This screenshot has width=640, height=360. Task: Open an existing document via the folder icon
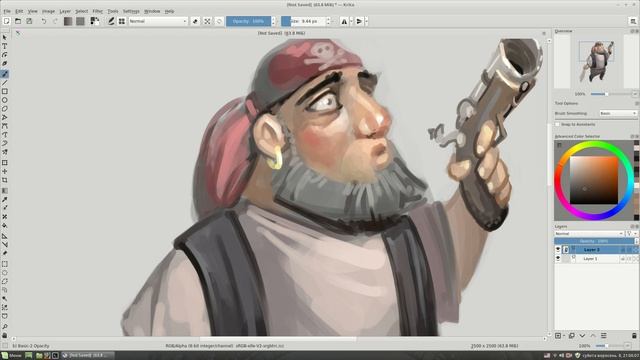click(18, 21)
